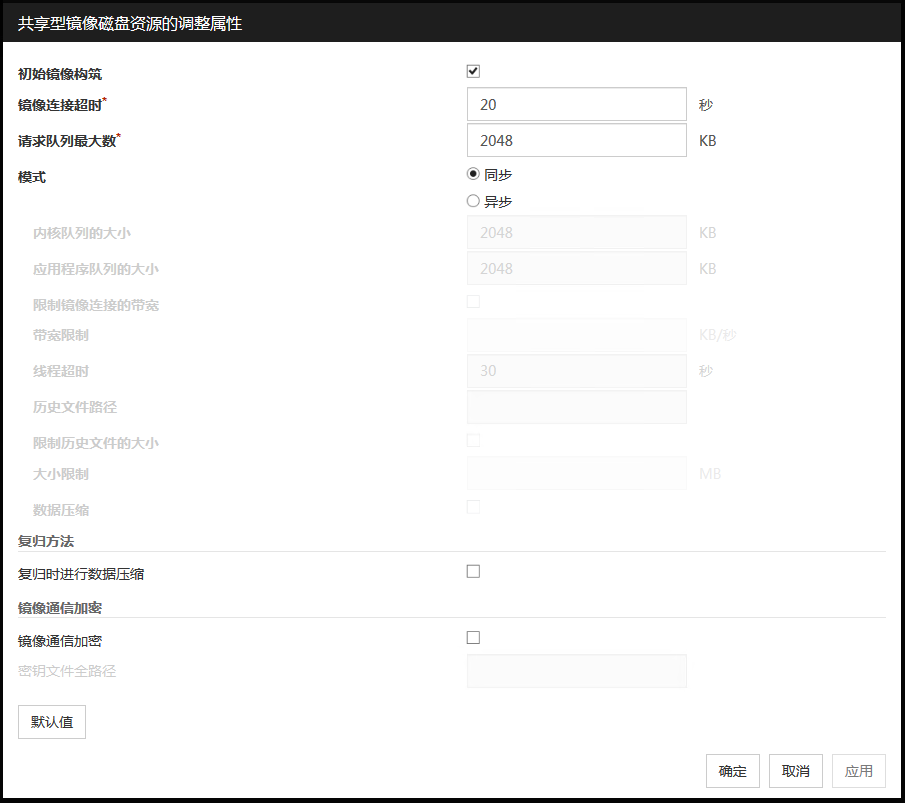Toggle the 数据压缩 checkbox

point(473,507)
